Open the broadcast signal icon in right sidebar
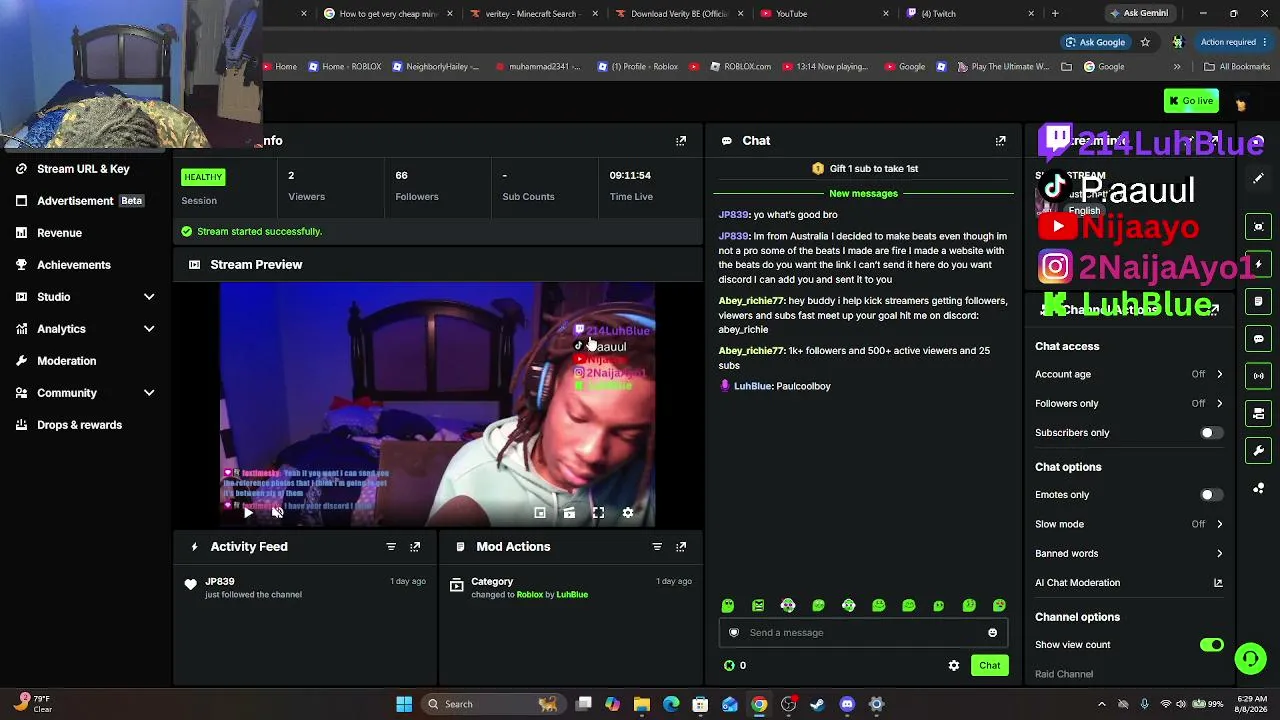This screenshot has width=1280, height=720. [1259, 376]
